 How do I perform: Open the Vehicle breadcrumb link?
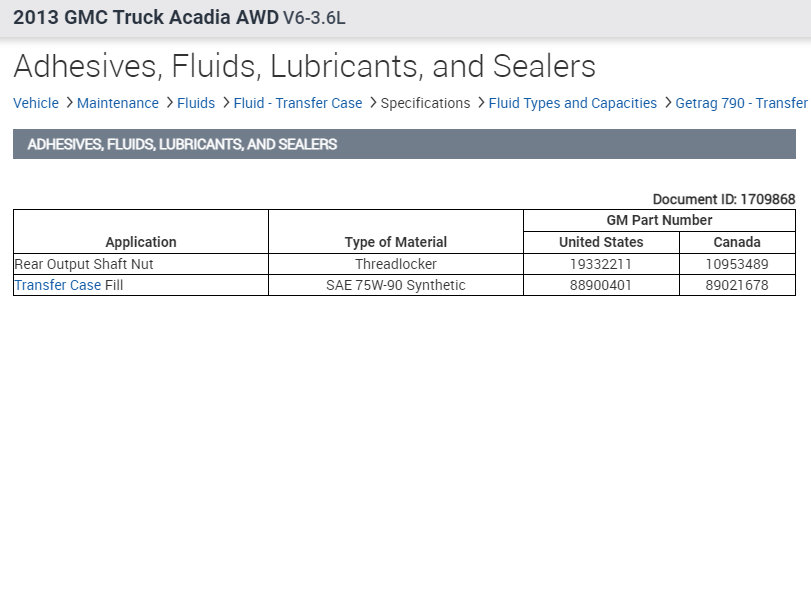click(36, 103)
